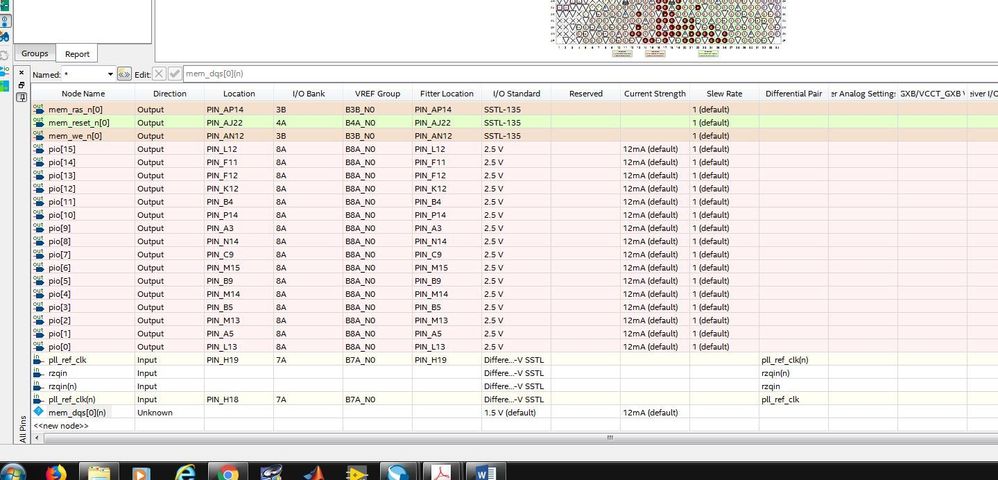This screenshot has height=480, width=998.
Task: Click output pin icon of mem_we_n[0]
Action: coord(39,136)
